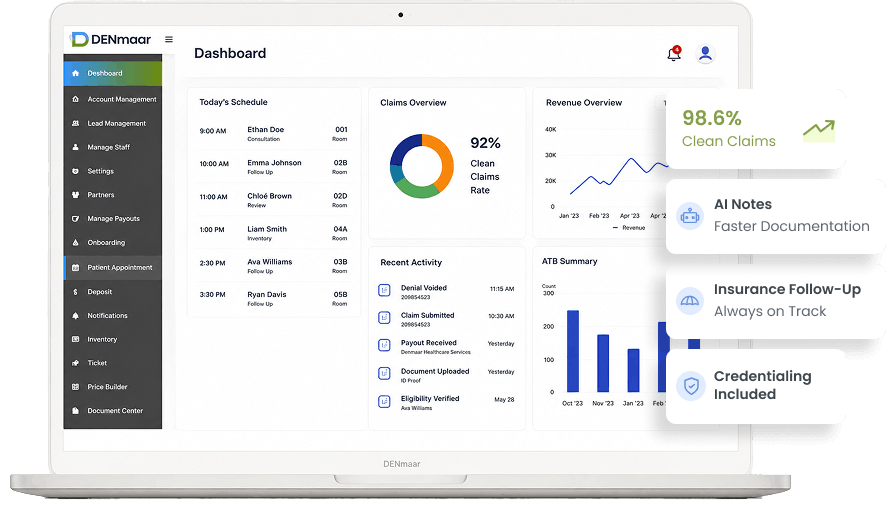The image size is (889, 520).
Task: Click the 98.6% Clean Claims card text
Action: point(729,129)
